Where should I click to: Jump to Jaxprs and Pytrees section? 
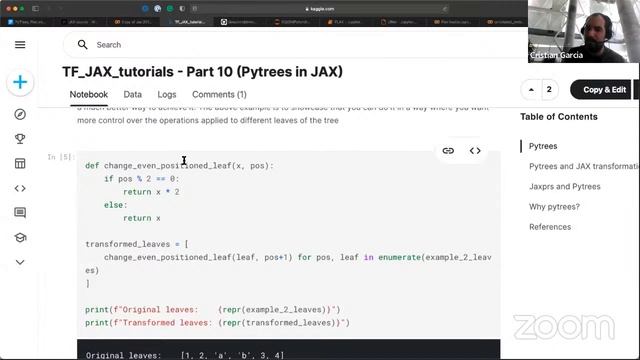(x=564, y=187)
